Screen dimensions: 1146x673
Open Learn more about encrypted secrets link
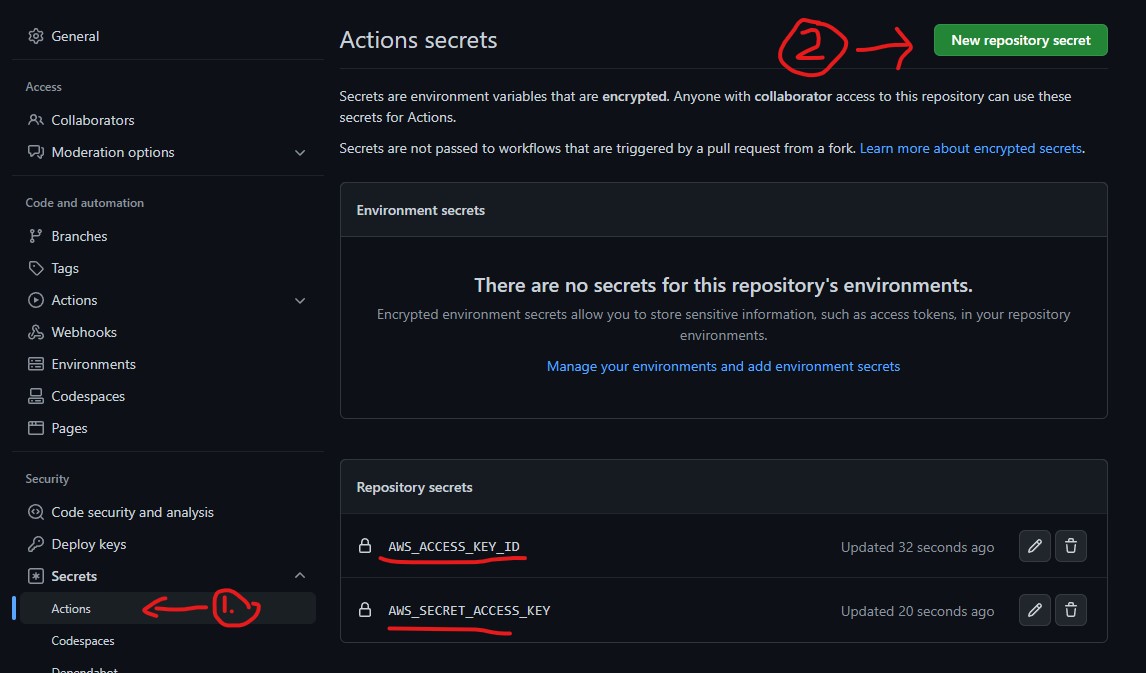click(970, 147)
